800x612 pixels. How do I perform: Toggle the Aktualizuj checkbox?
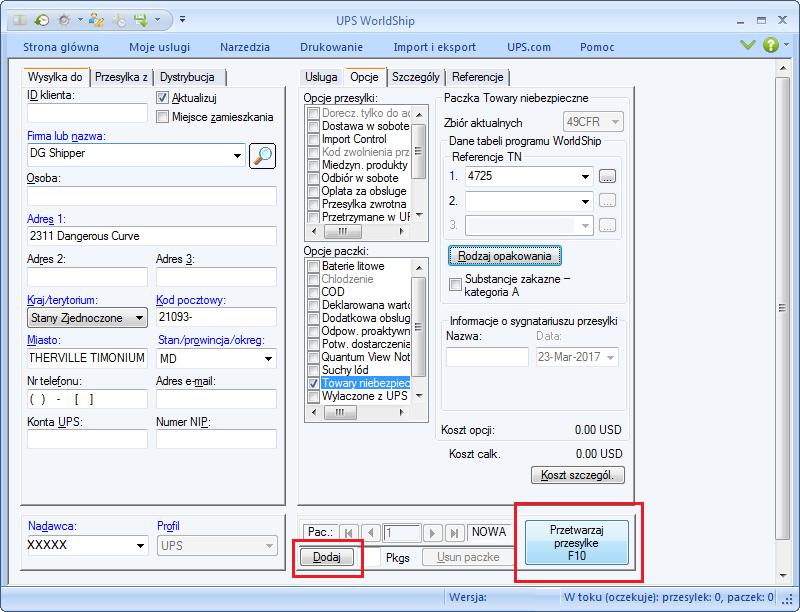pyautogui.click(x=162, y=97)
